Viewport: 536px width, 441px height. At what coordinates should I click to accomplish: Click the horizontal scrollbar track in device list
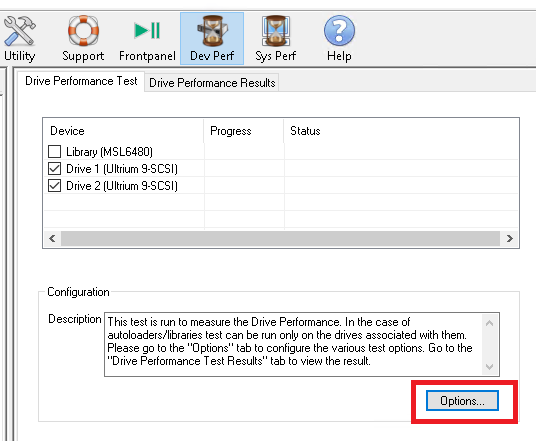point(280,238)
